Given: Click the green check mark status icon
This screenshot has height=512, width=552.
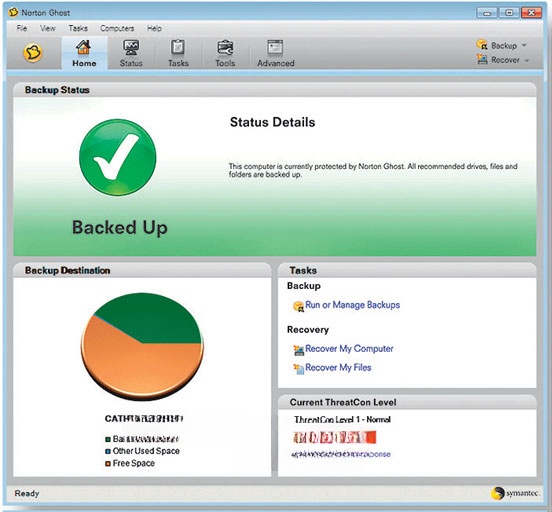Looking at the screenshot, I should click(118, 157).
